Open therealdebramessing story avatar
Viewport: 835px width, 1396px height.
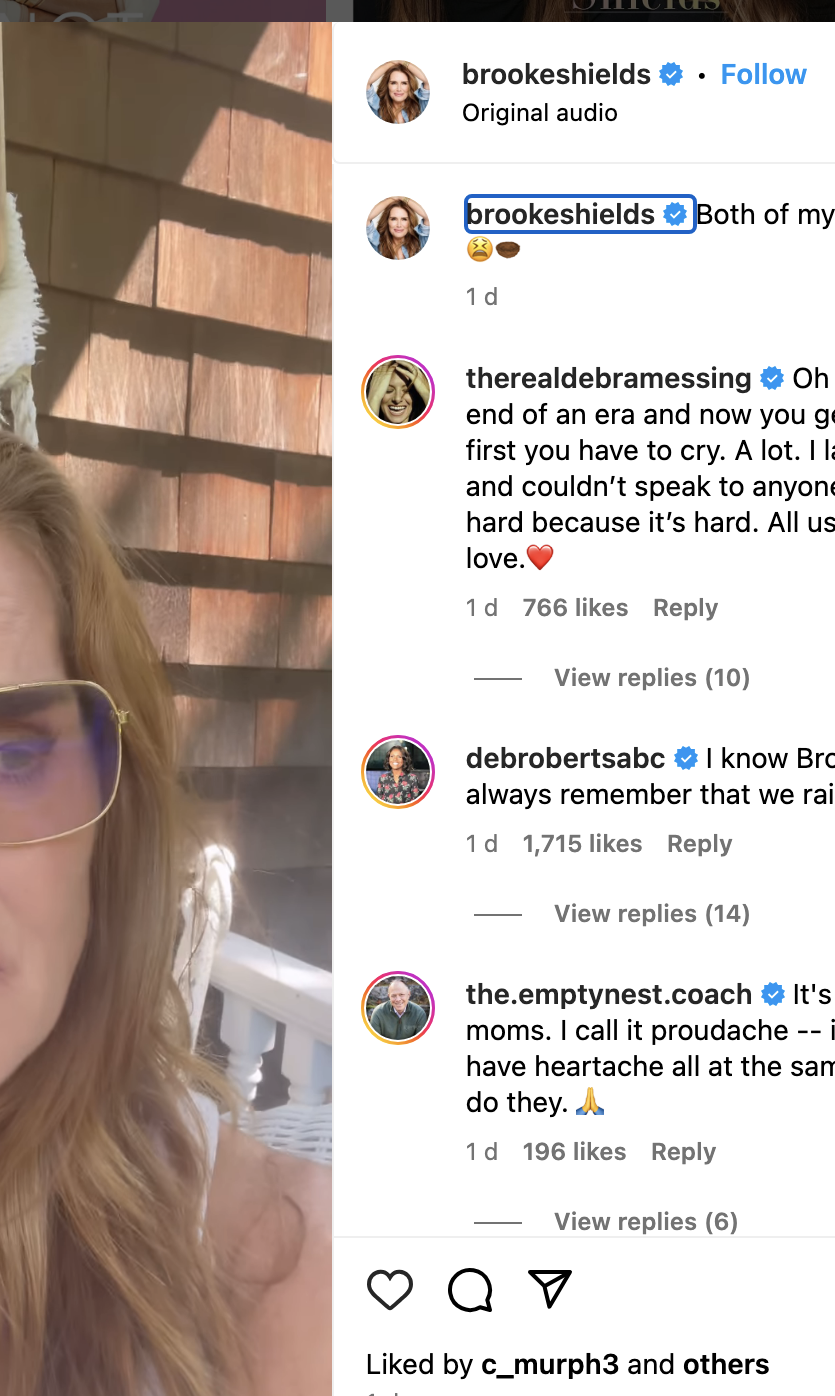398,392
